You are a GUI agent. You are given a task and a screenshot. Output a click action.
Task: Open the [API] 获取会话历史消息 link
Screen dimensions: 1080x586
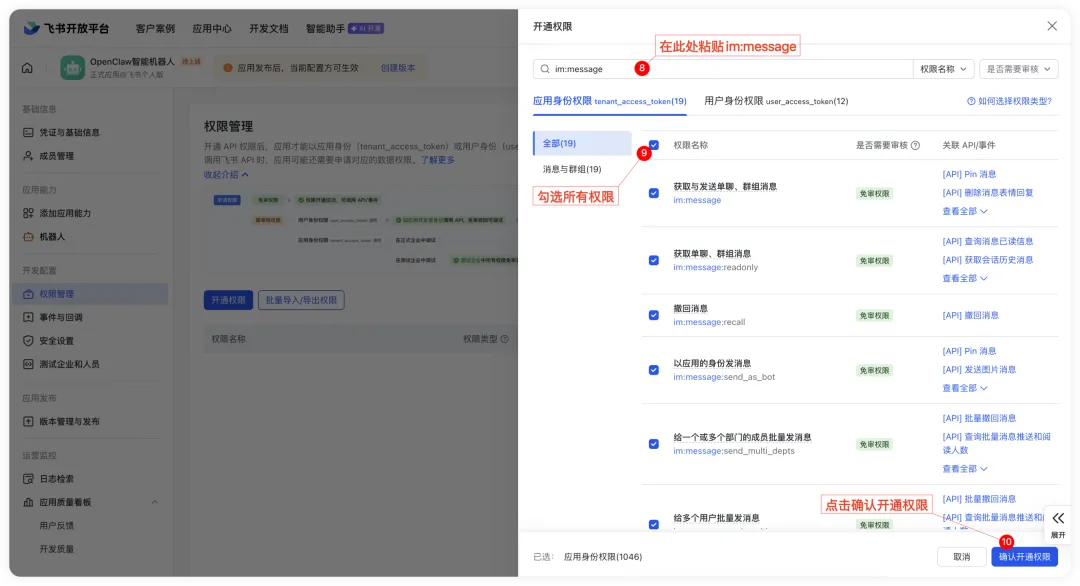988,260
